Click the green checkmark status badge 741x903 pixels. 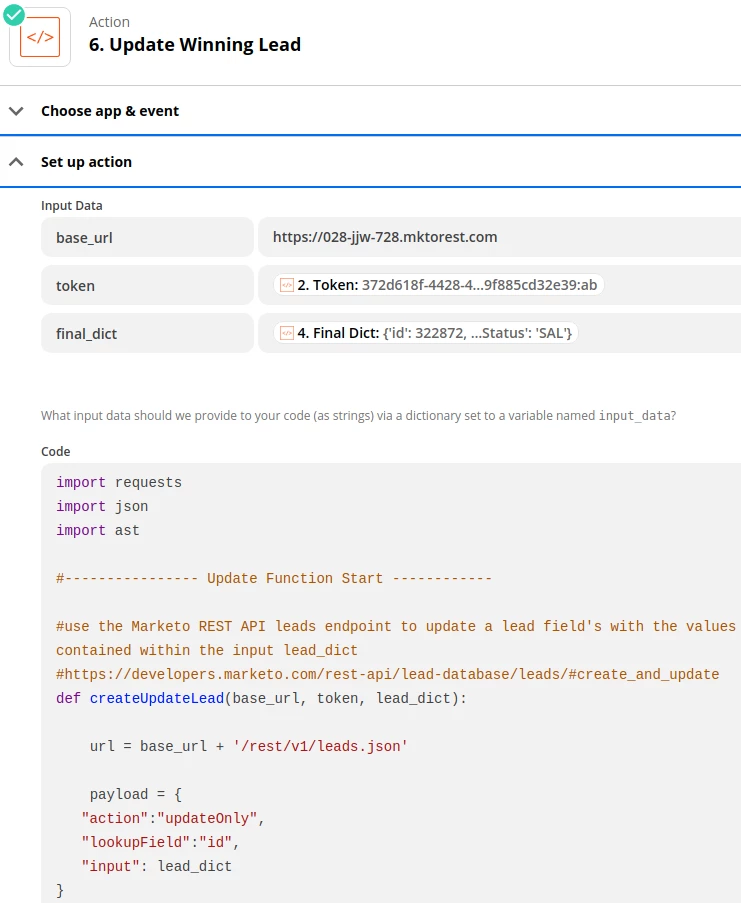click(14, 15)
